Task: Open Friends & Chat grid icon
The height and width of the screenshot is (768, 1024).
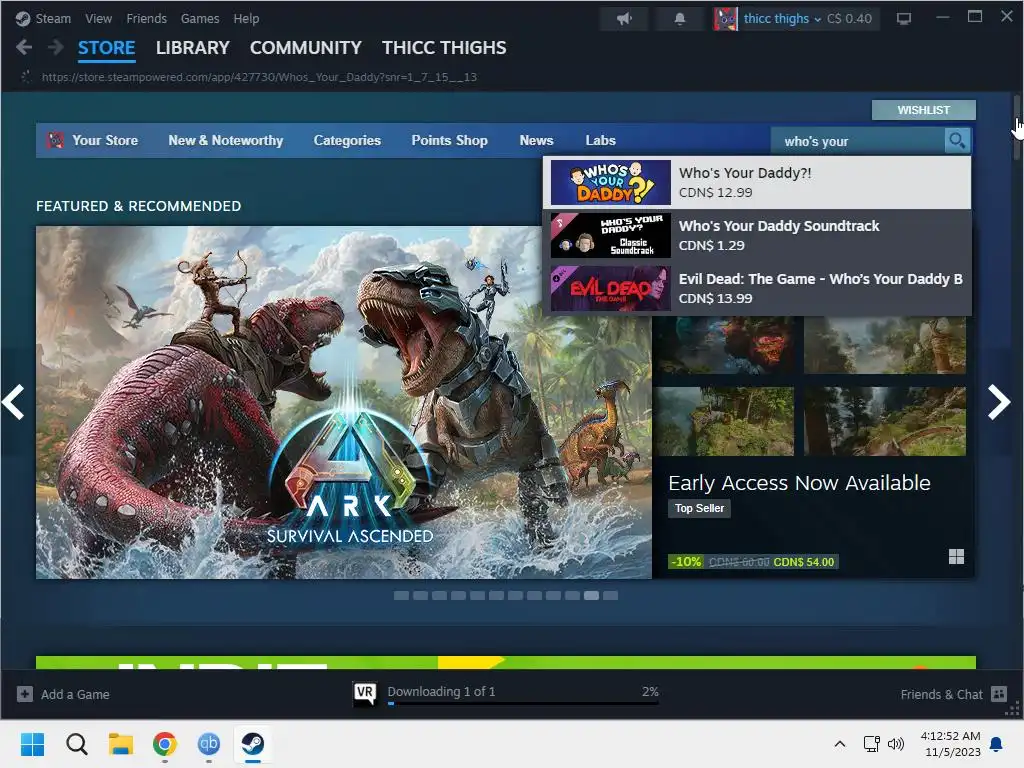Action: (999, 694)
